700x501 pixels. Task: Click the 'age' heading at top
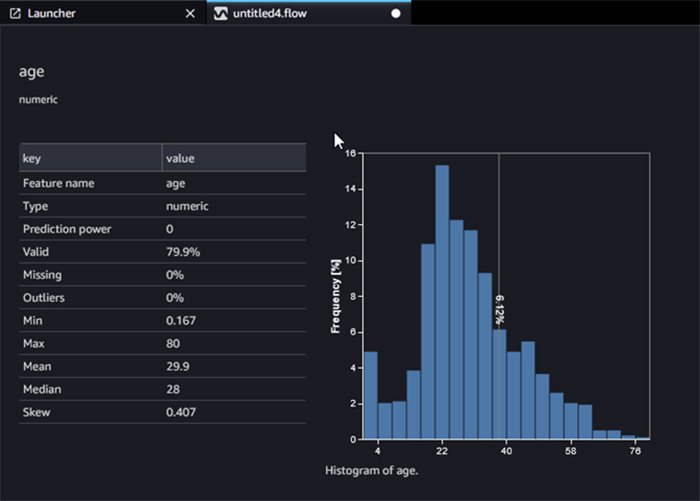(31, 72)
